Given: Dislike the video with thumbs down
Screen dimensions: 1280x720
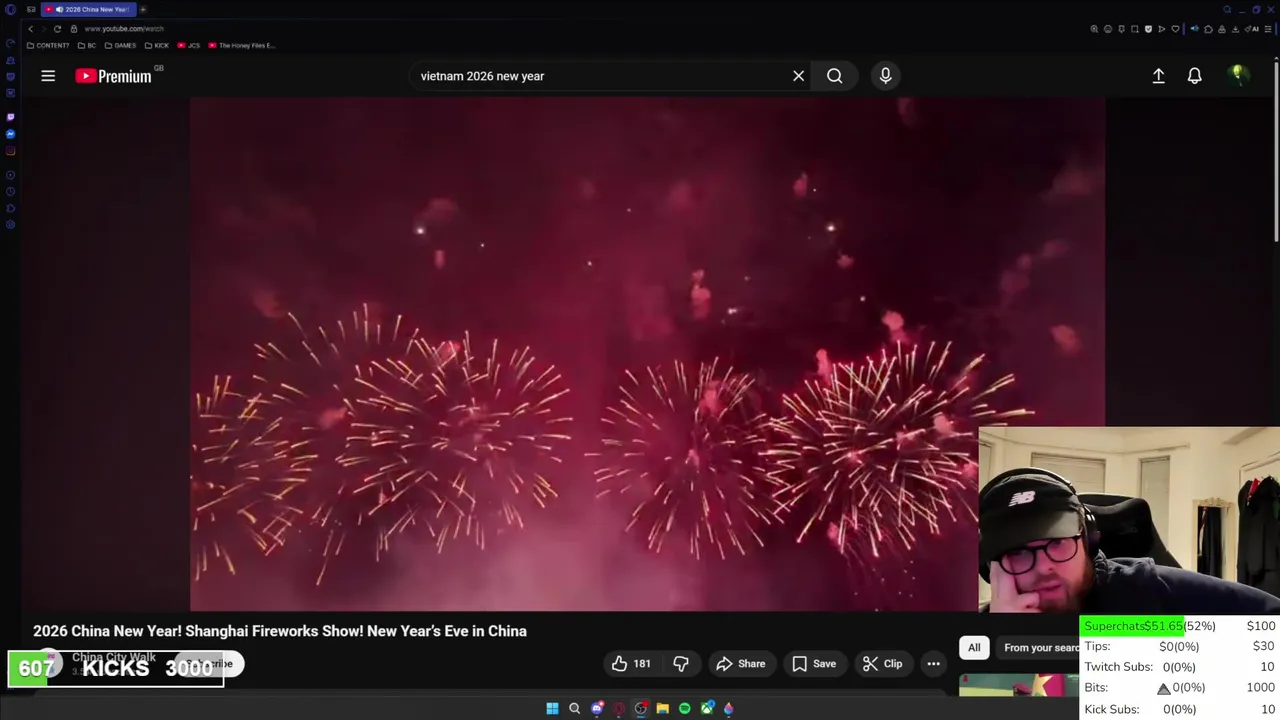Looking at the screenshot, I should click(x=681, y=664).
